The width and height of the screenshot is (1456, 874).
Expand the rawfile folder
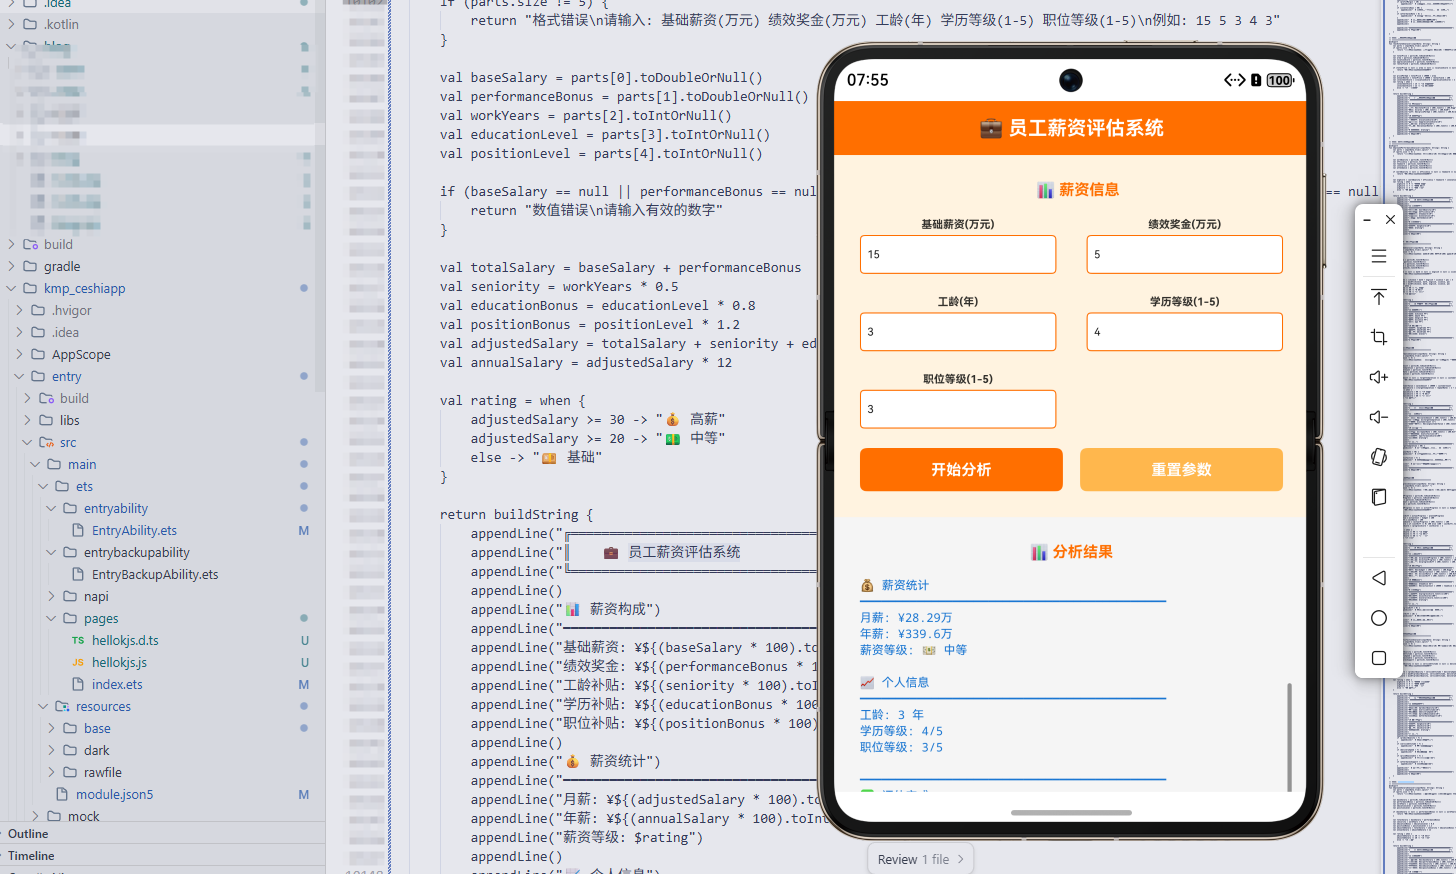click(x=51, y=772)
